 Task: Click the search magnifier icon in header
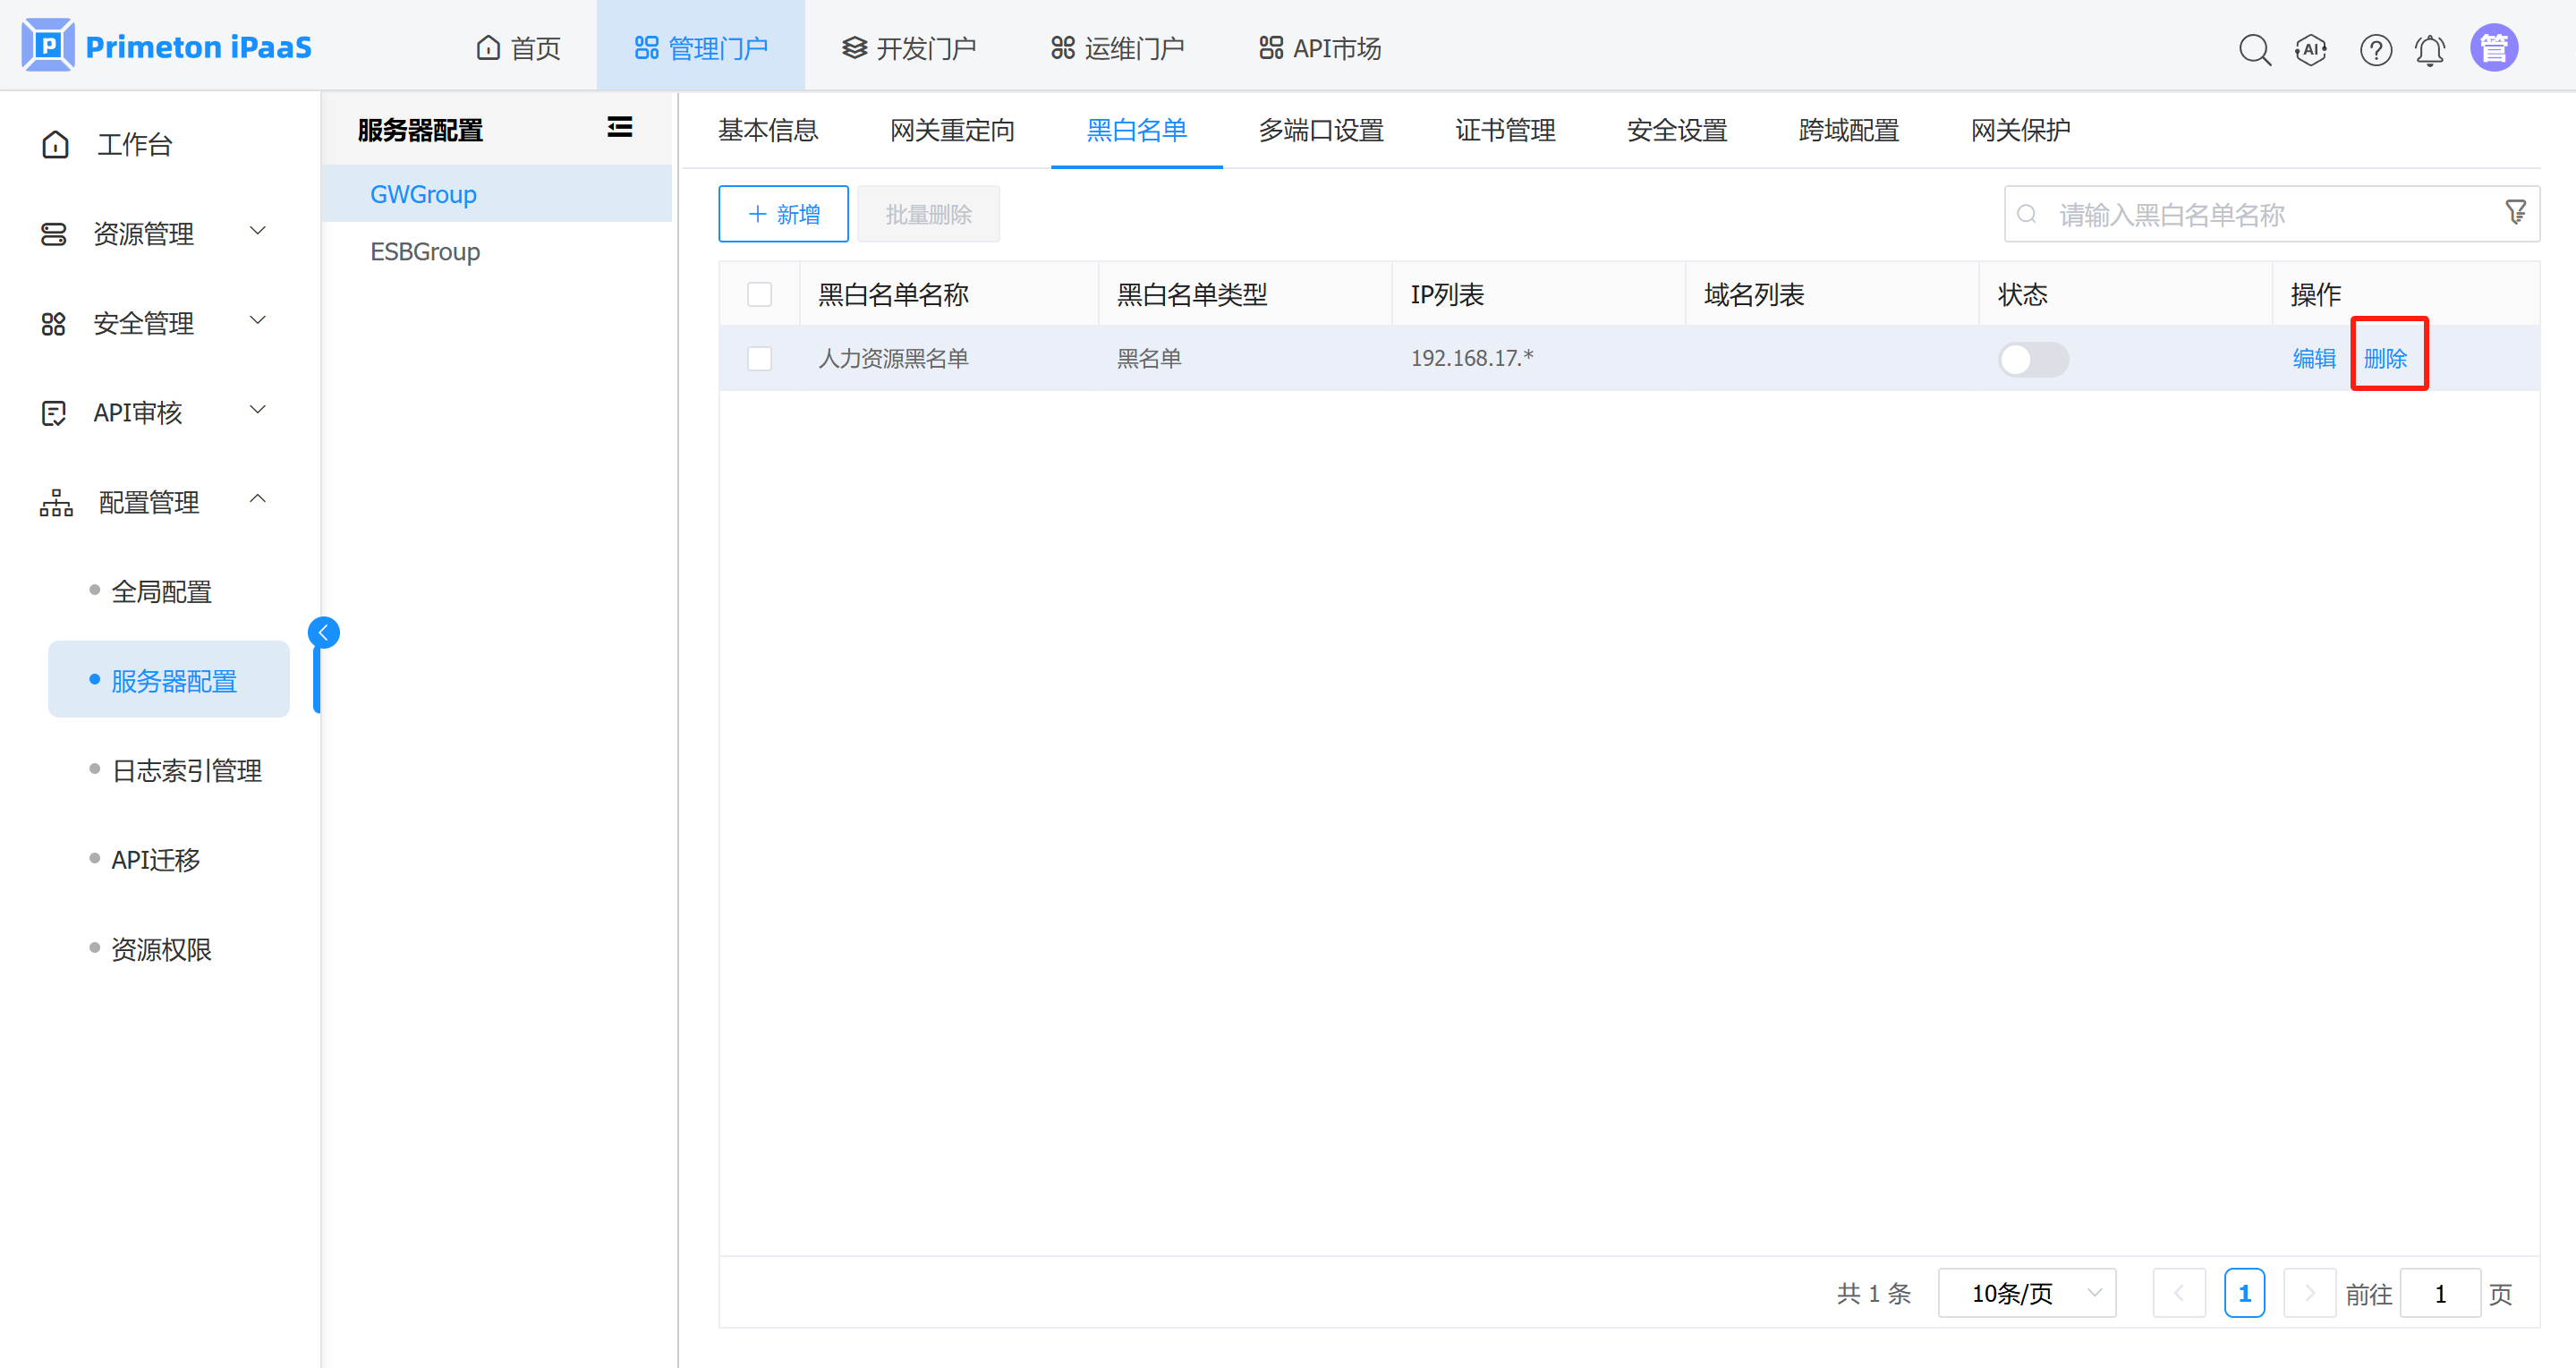[x=2254, y=49]
